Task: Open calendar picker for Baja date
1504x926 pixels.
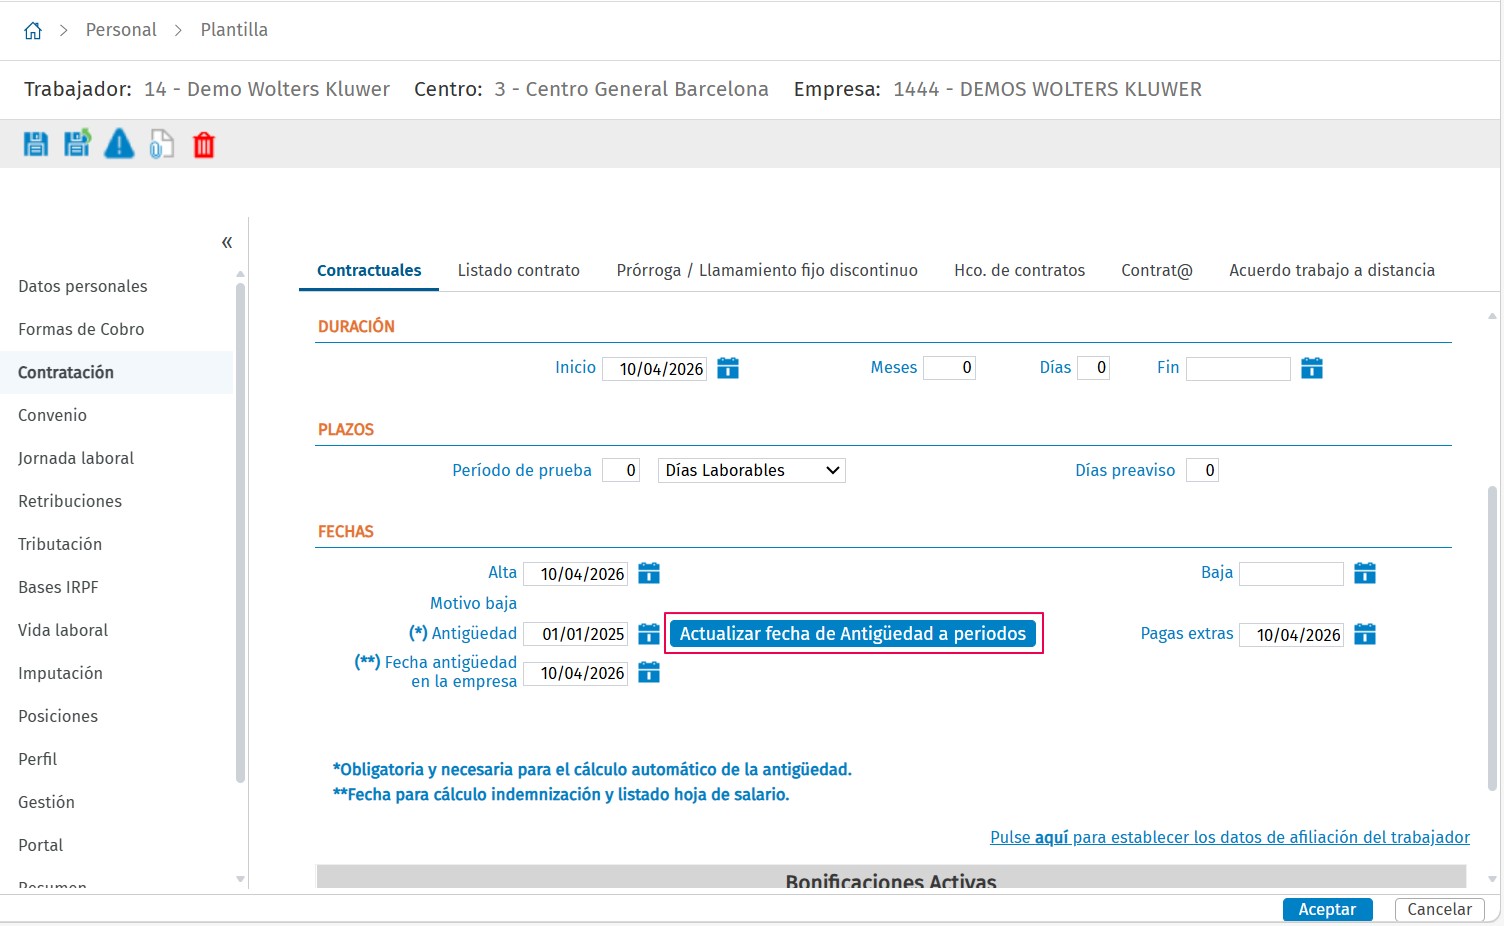Action: click(1365, 573)
